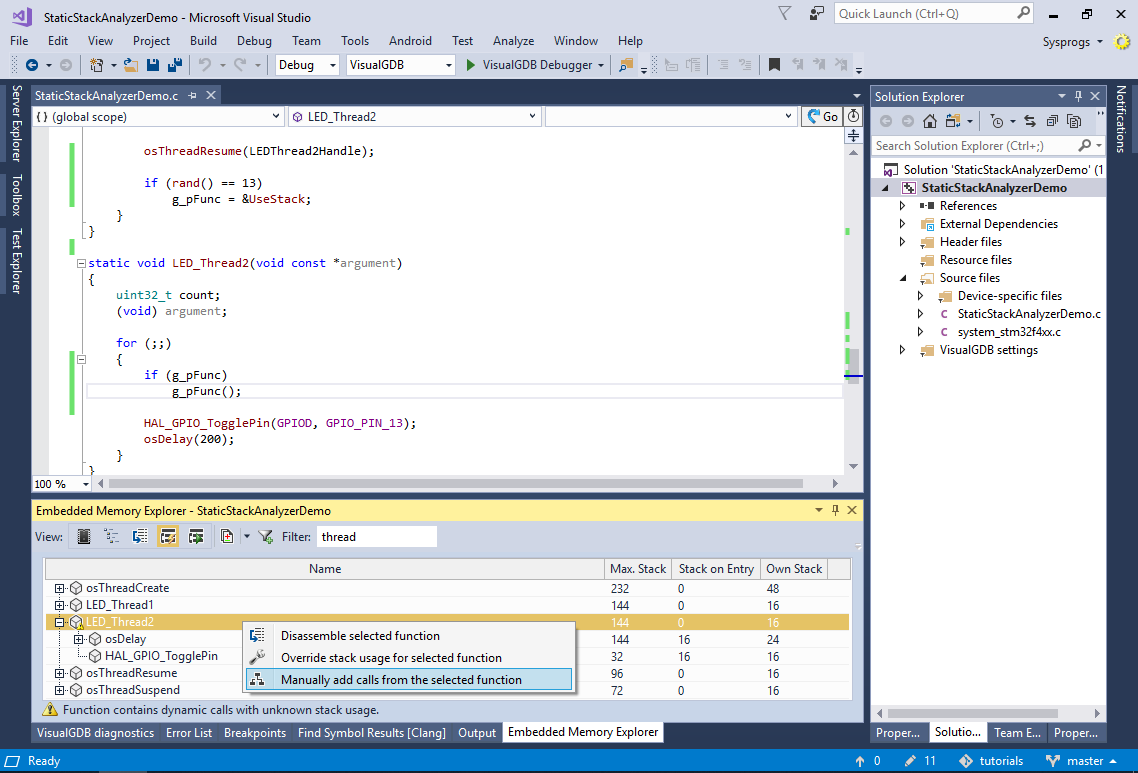
Task: Expand the Header files folder
Action: pyautogui.click(x=903, y=242)
